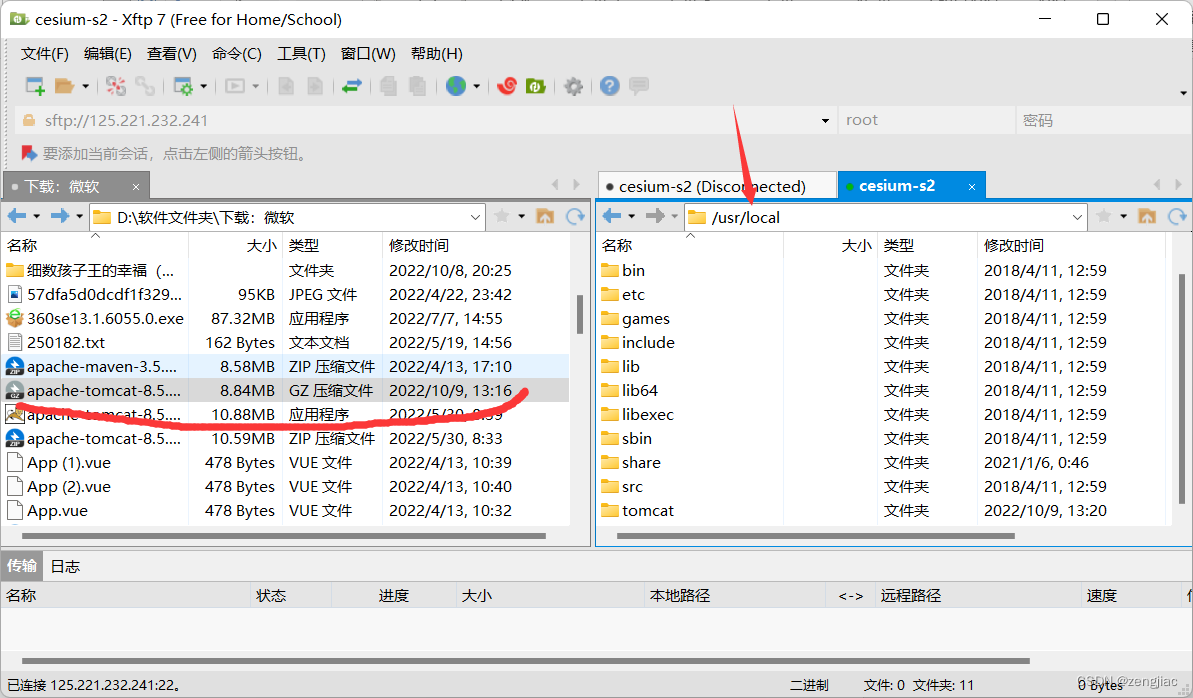Expand the Open session dropdown arrow

pos(85,86)
